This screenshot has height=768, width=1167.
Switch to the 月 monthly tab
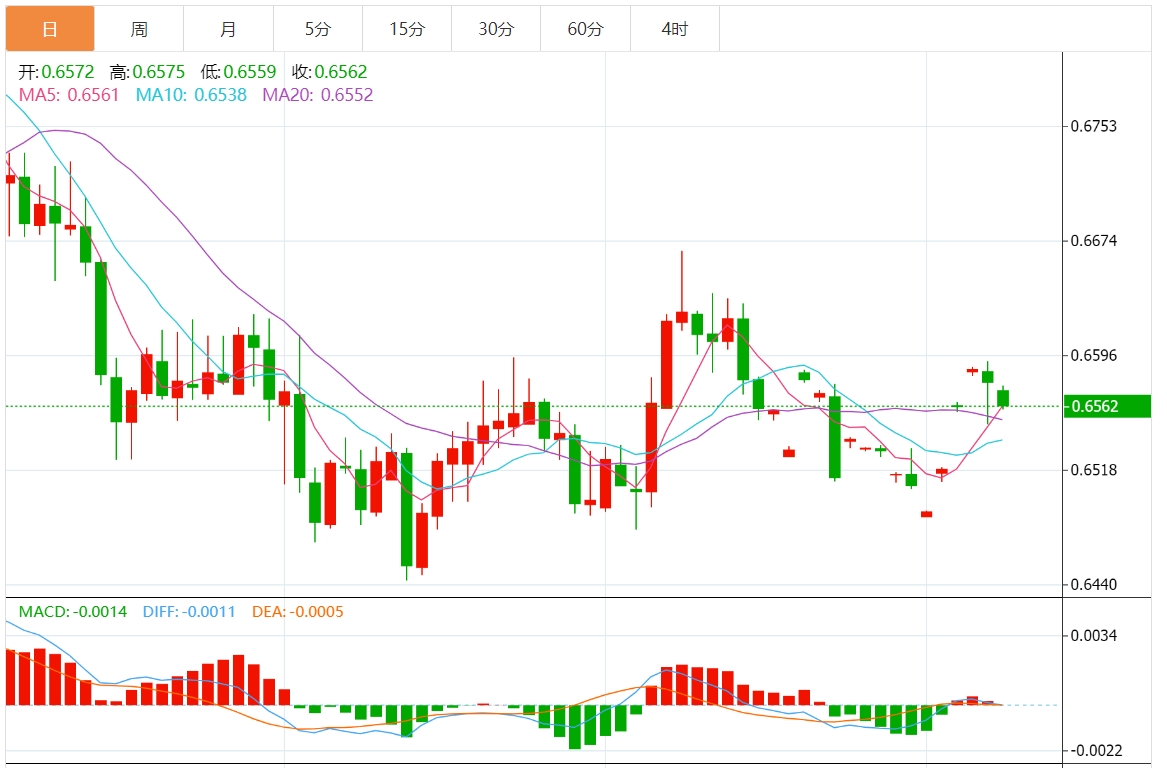(228, 29)
